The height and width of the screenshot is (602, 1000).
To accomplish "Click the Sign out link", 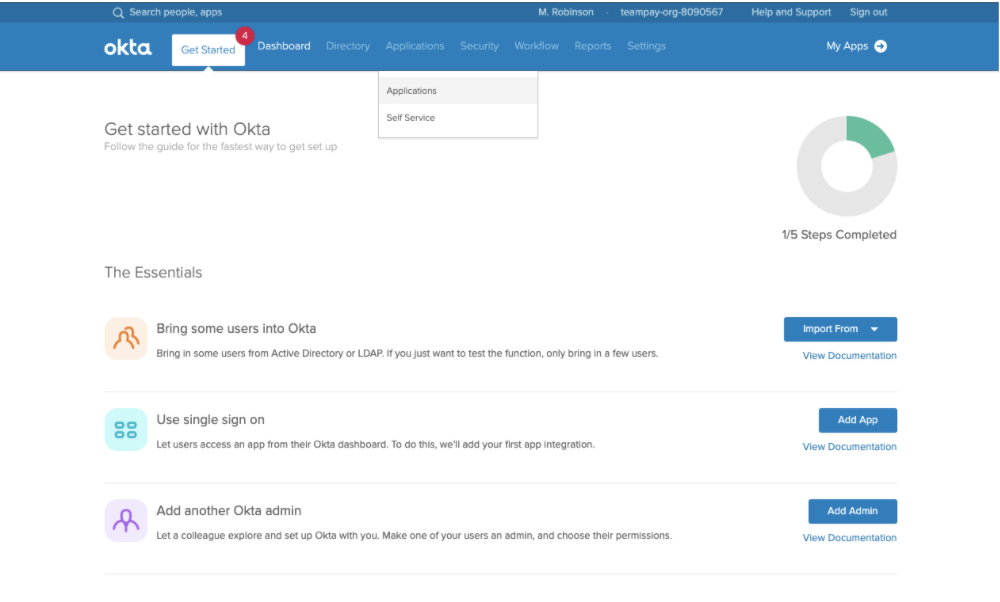I will coord(868,12).
